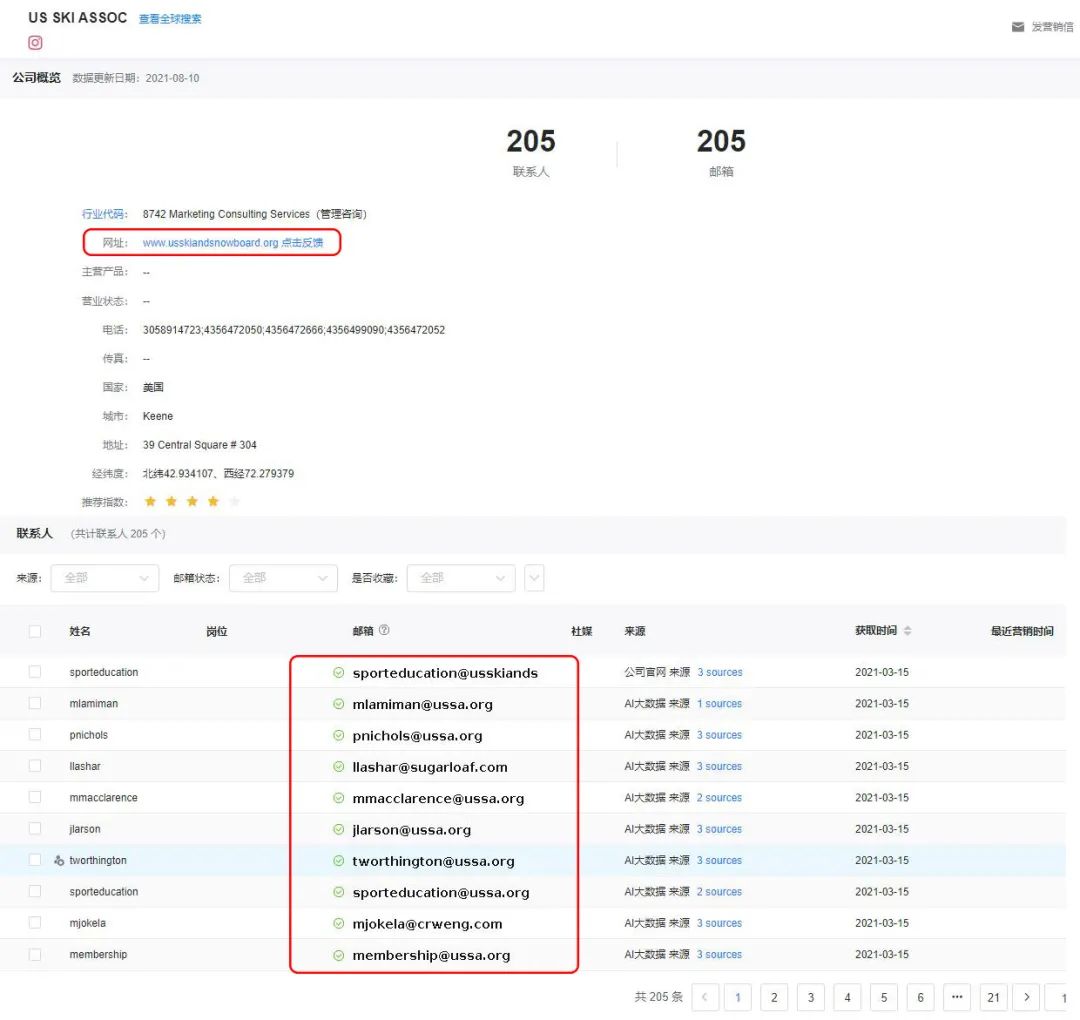This screenshot has width=1080, height=1020.
Task: Open the 是否收藏 filter dropdown
Action: (461, 578)
